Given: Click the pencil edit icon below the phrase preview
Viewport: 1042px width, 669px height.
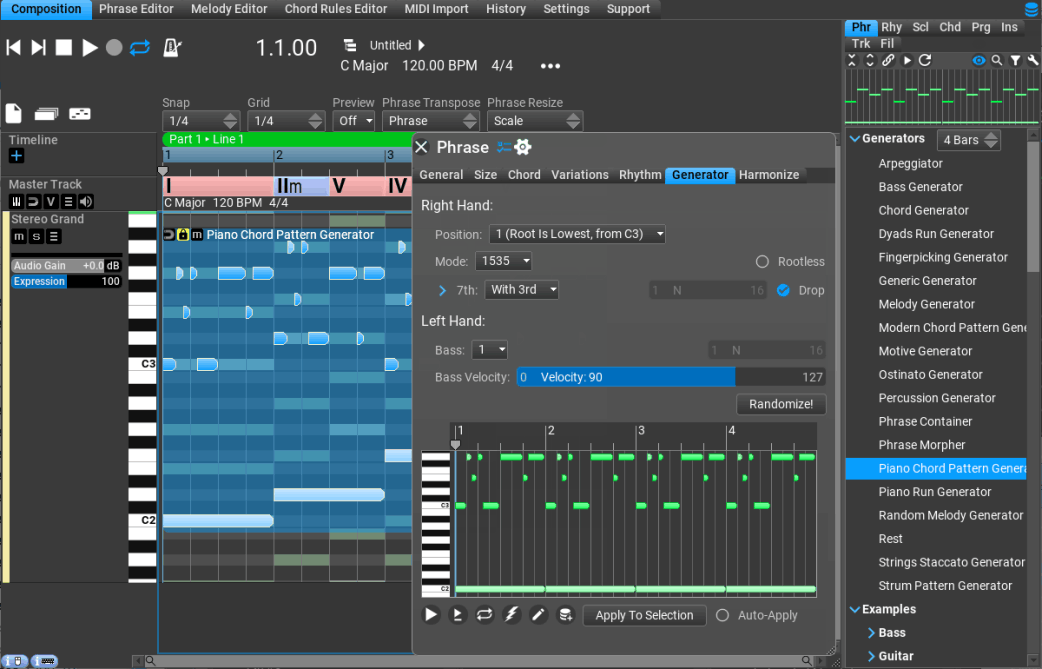Looking at the screenshot, I should pyautogui.click(x=538, y=615).
